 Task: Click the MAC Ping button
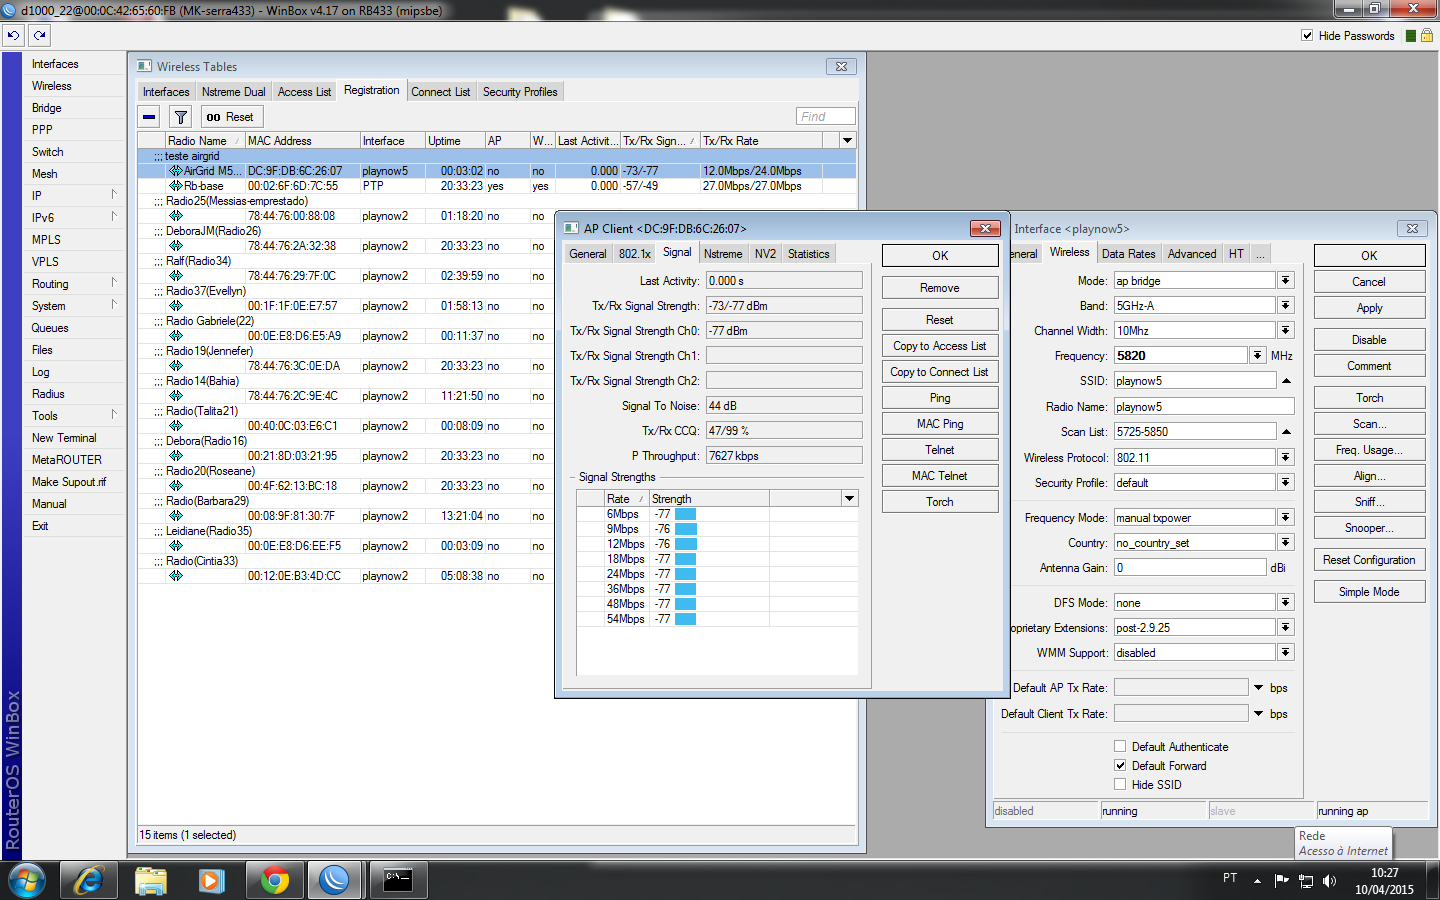(940, 424)
